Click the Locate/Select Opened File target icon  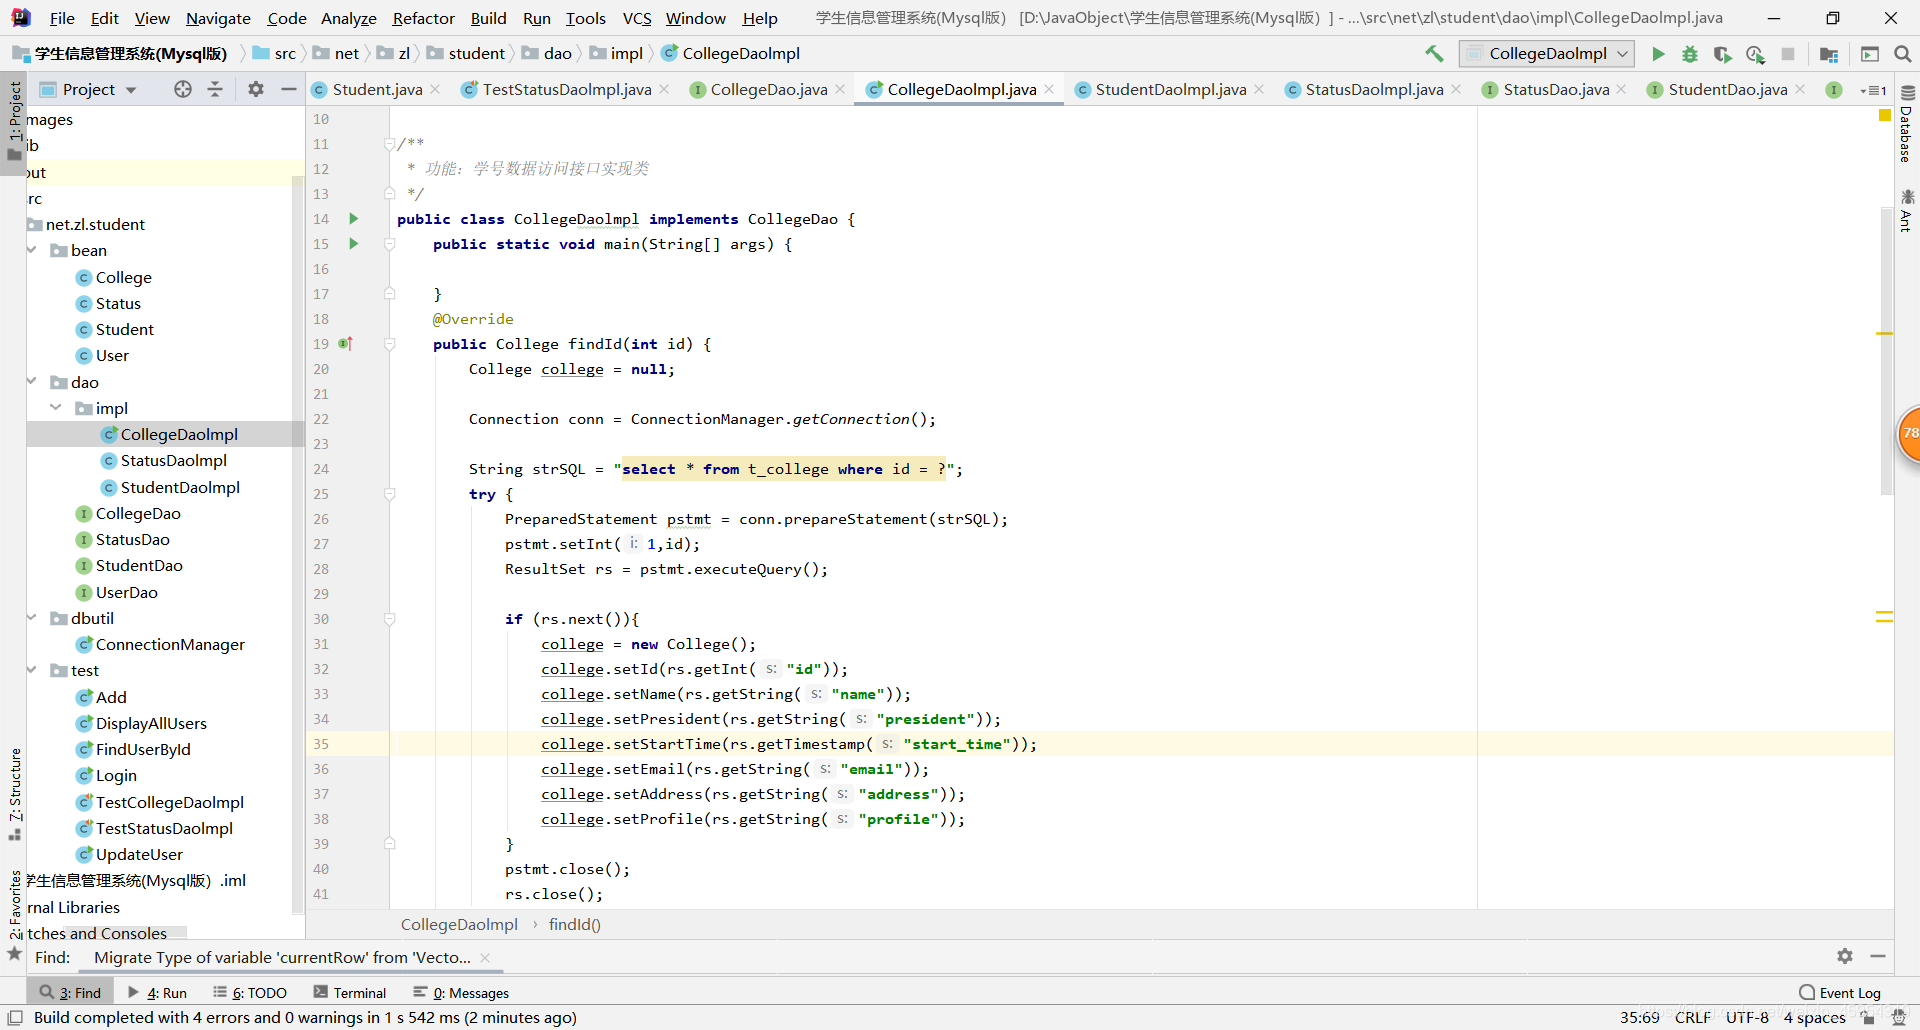point(183,89)
